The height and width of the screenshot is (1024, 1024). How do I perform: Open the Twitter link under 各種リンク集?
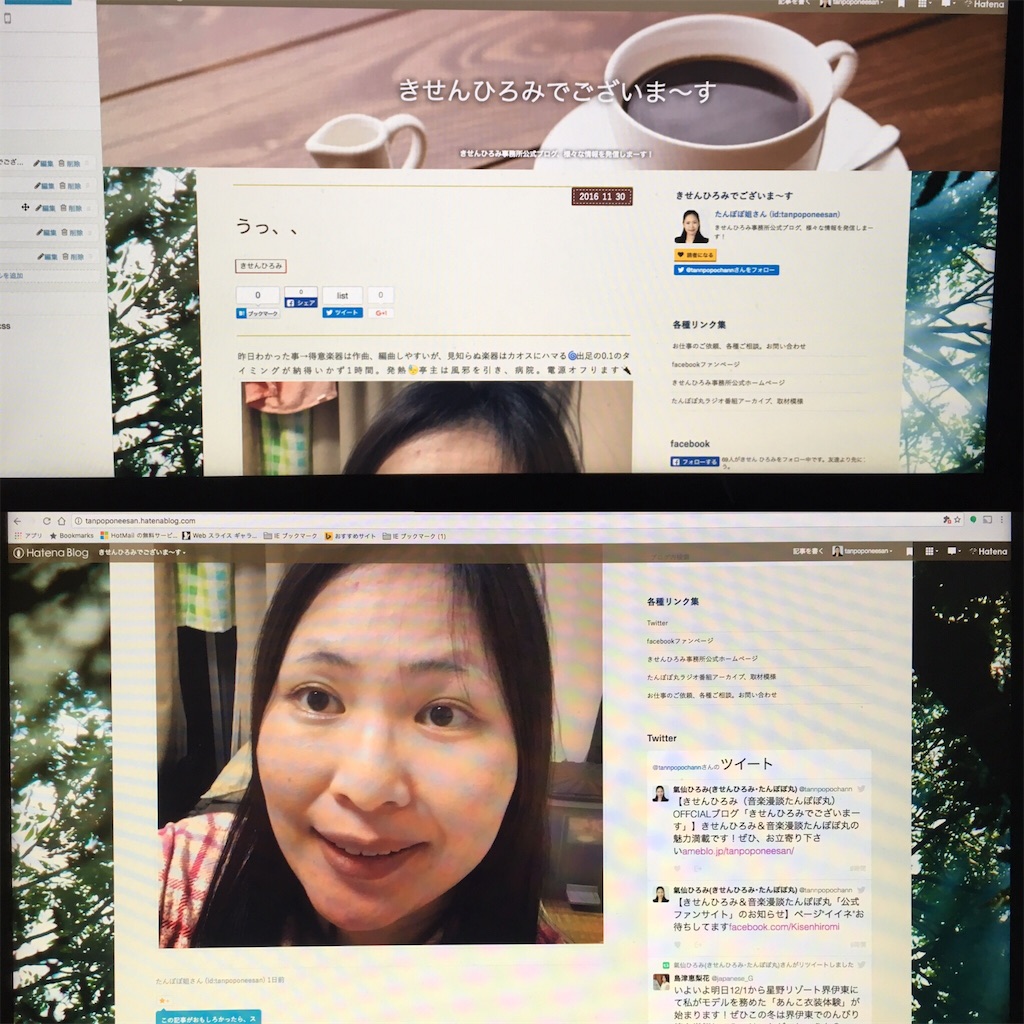[x=657, y=623]
